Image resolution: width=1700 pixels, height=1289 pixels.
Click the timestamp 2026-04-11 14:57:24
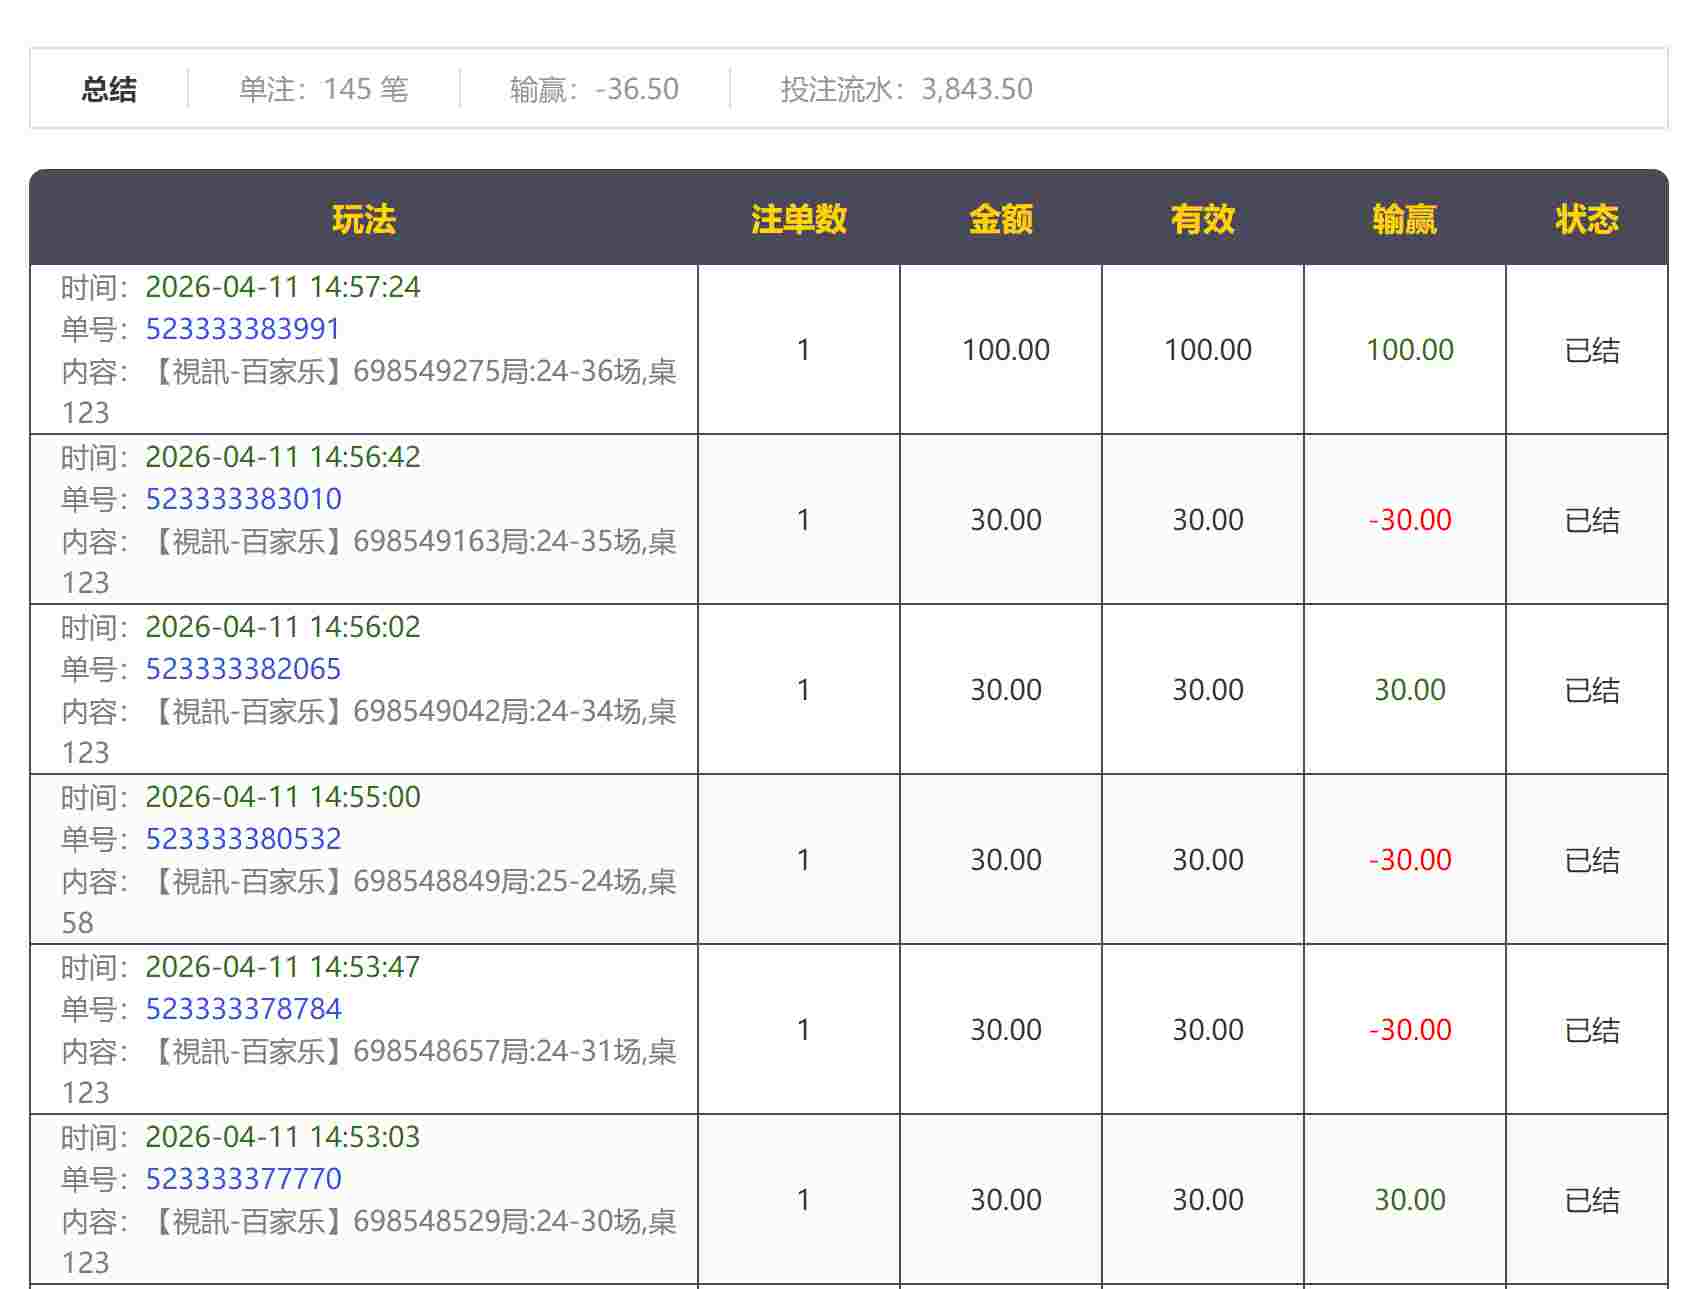(x=283, y=288)
